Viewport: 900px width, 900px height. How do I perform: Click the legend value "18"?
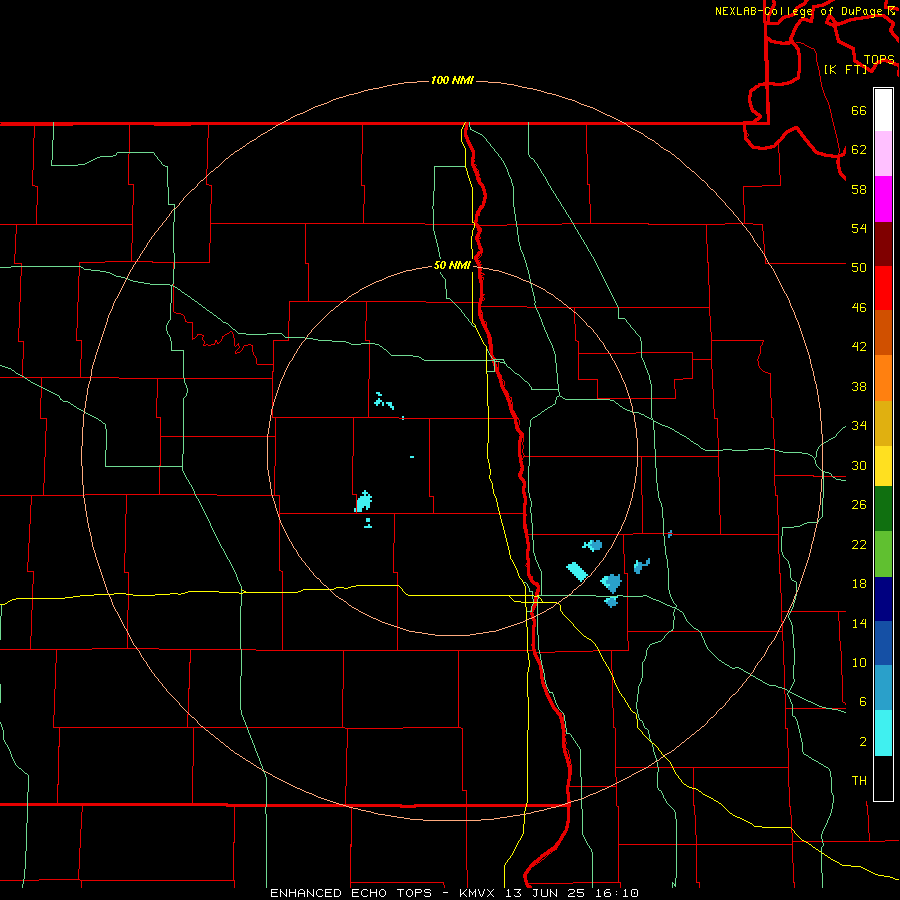pos(859,584)
